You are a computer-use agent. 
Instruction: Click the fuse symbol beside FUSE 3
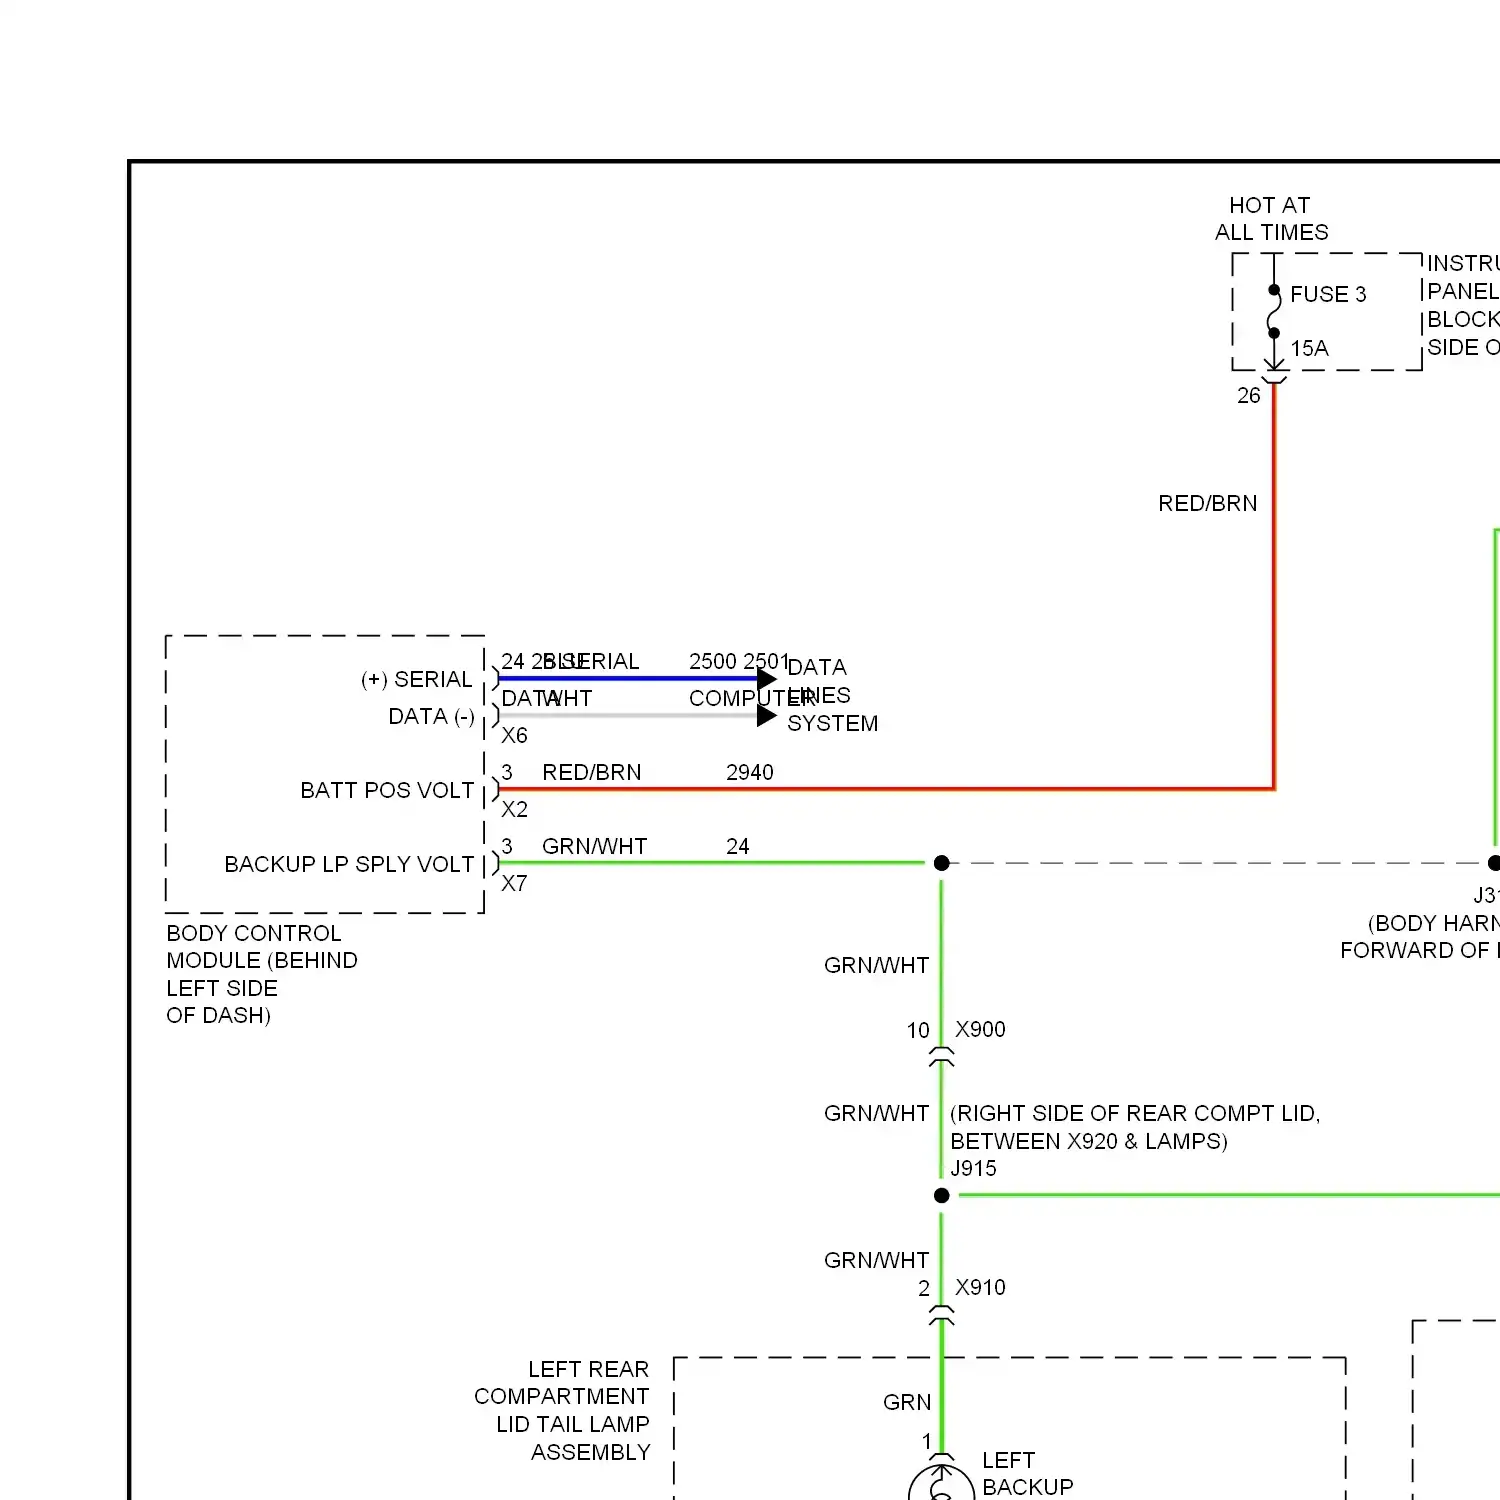click(1274, 312)
